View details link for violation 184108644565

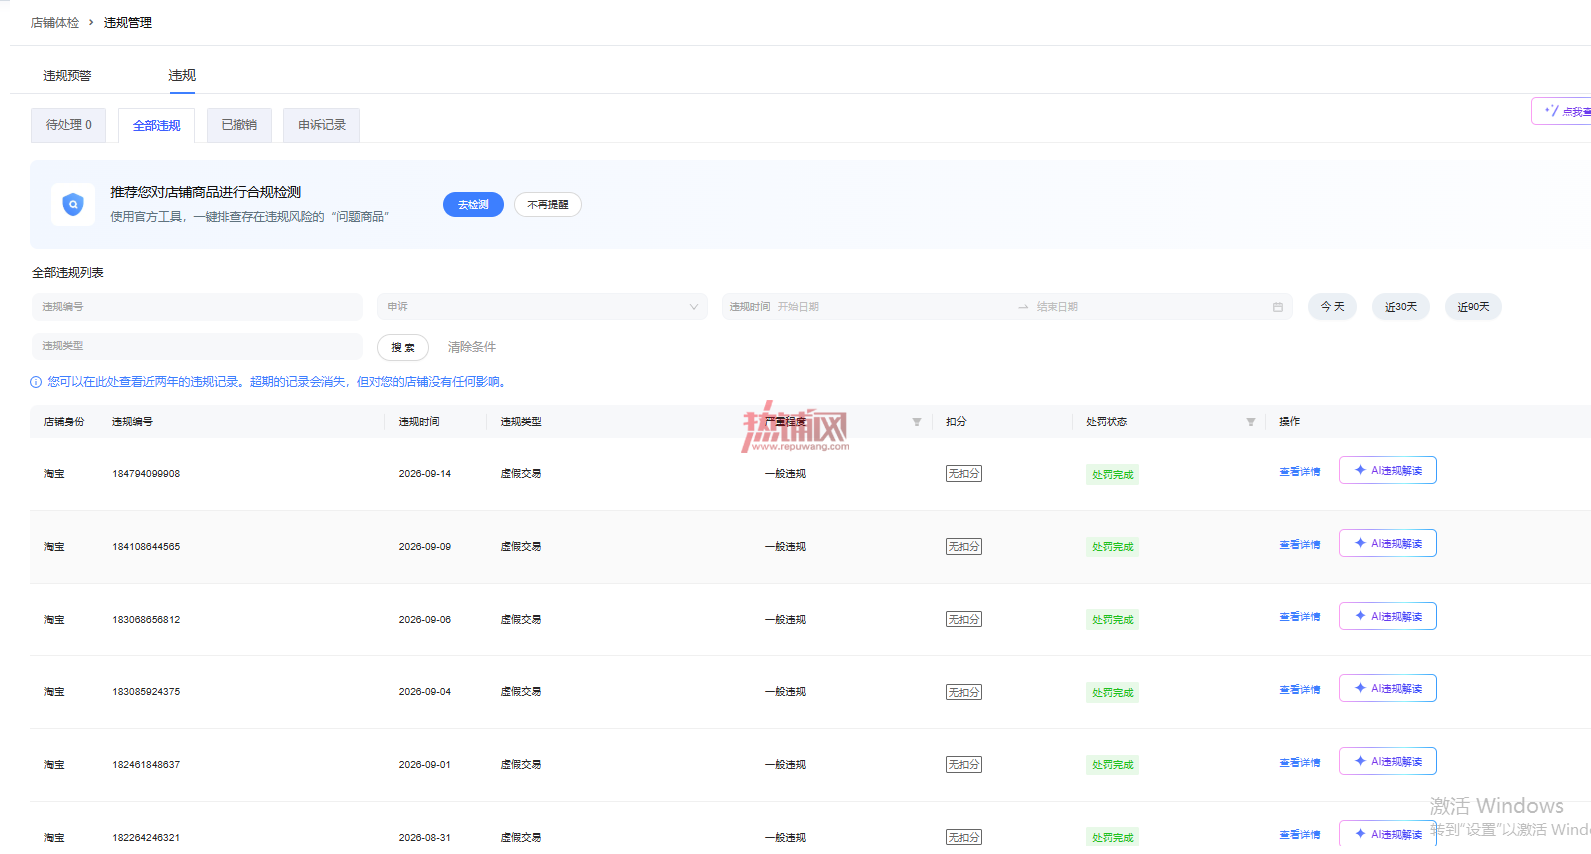point(1300,544)
